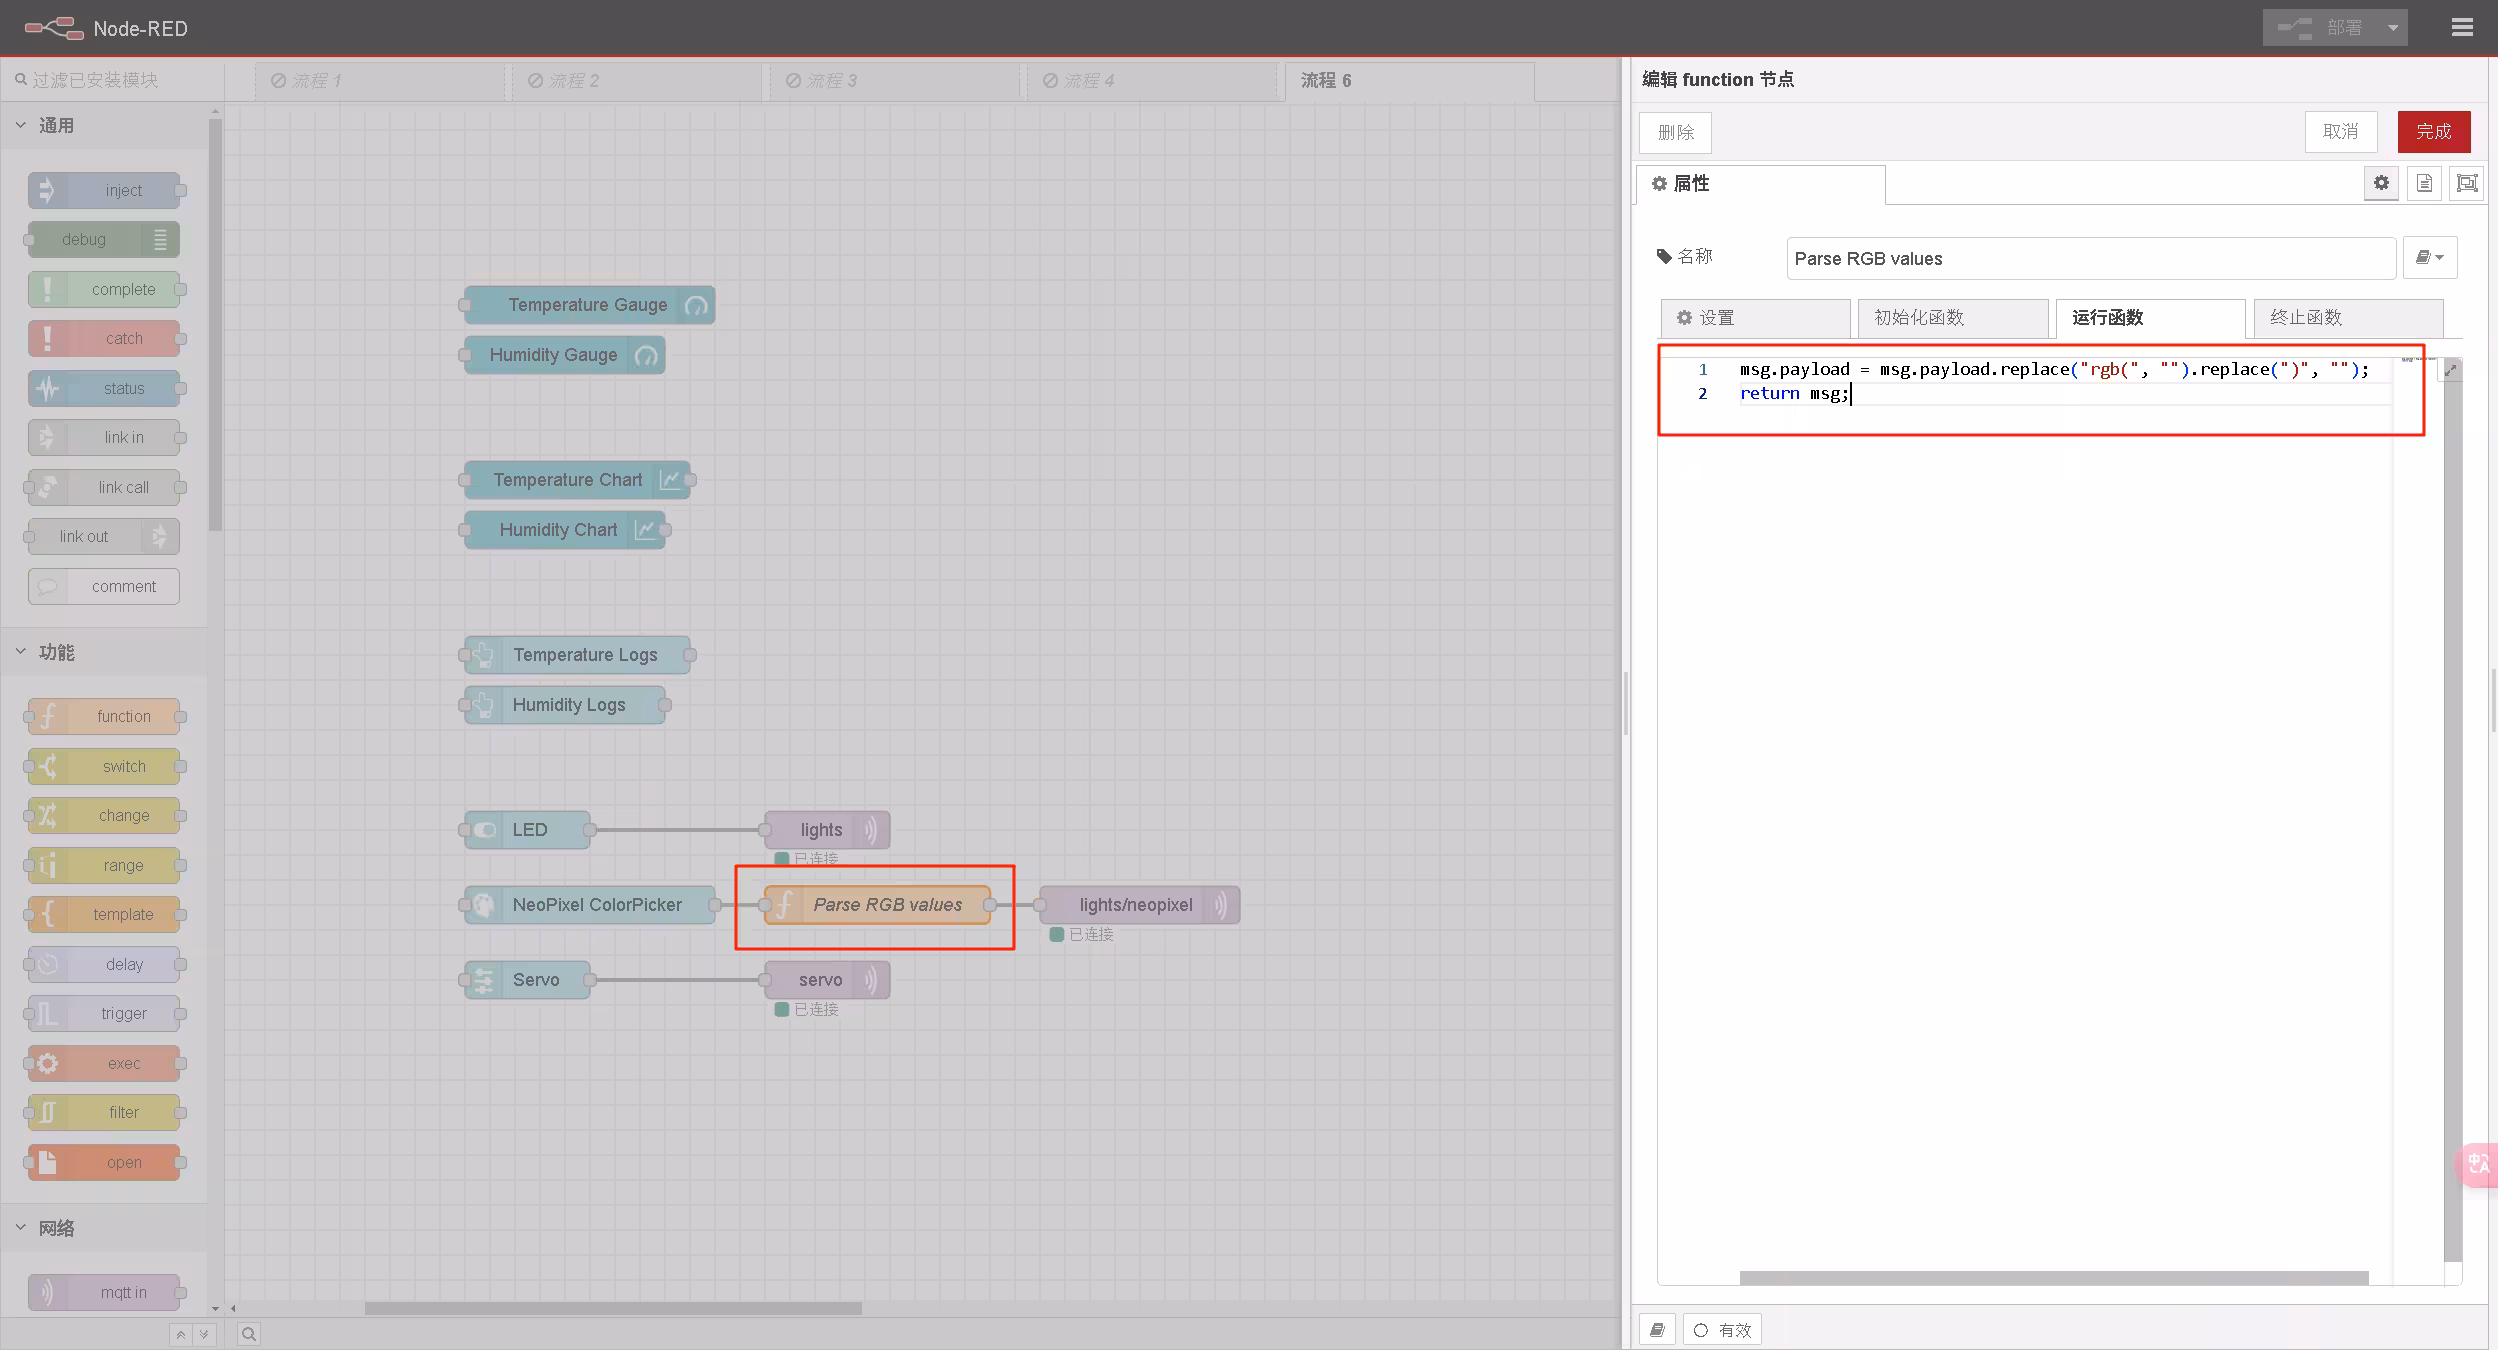2498x1350 pixels.
Task: Open the deploy options dropdown arrow
Action: (x=2393, y=28)
